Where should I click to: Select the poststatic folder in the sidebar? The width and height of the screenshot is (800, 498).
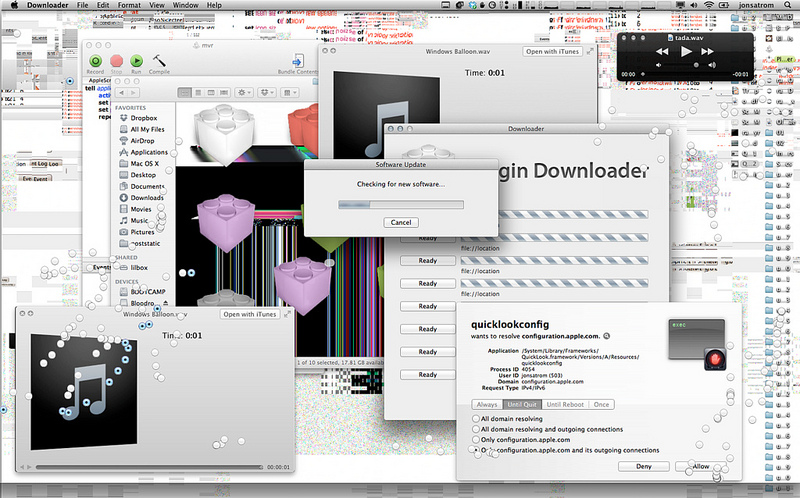click(140, 243)
